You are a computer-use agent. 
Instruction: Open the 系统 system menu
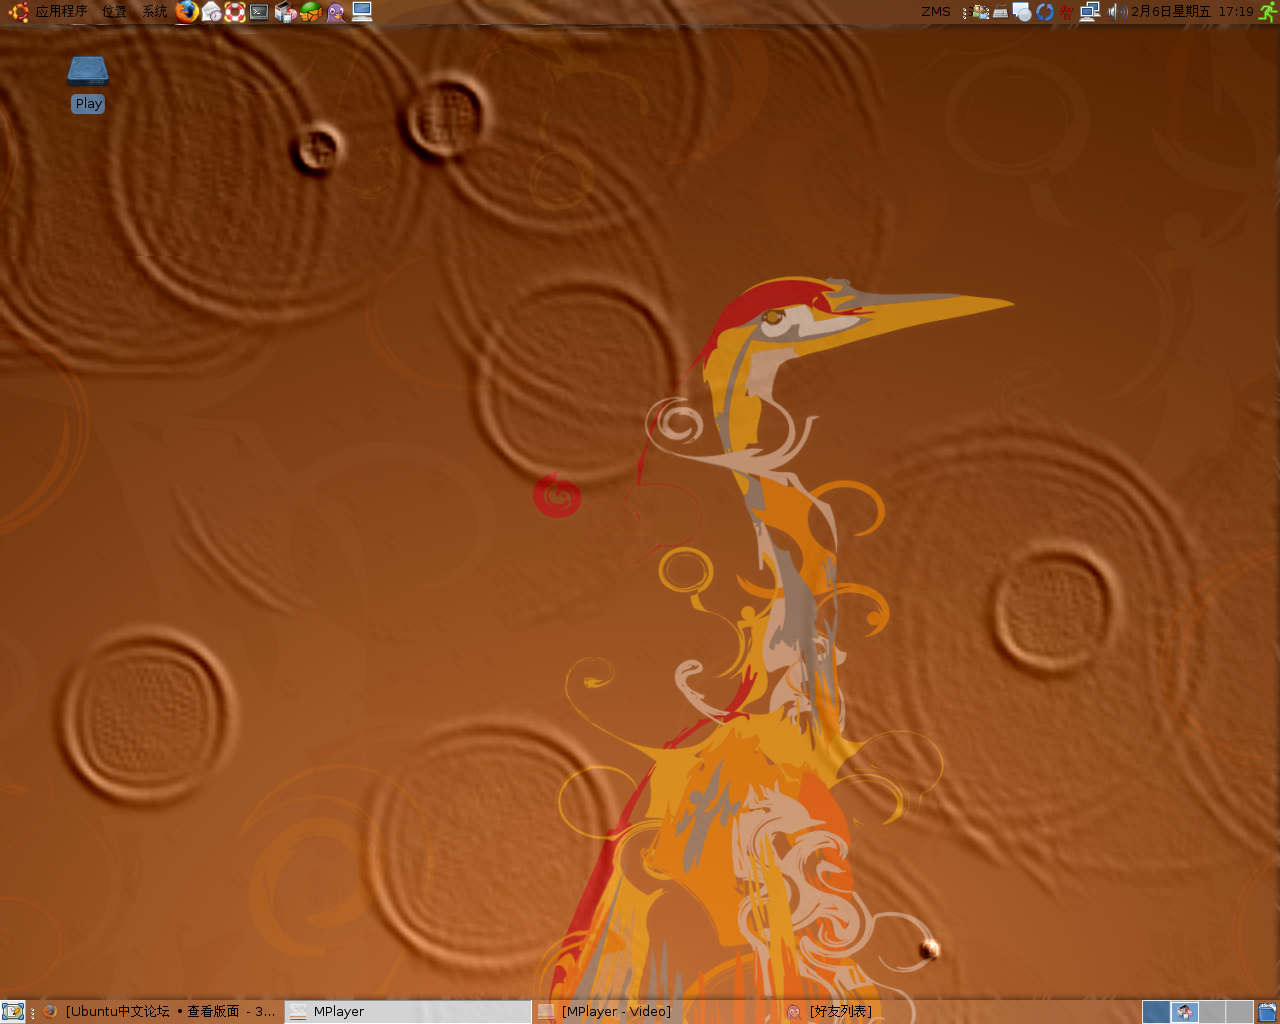154,12
